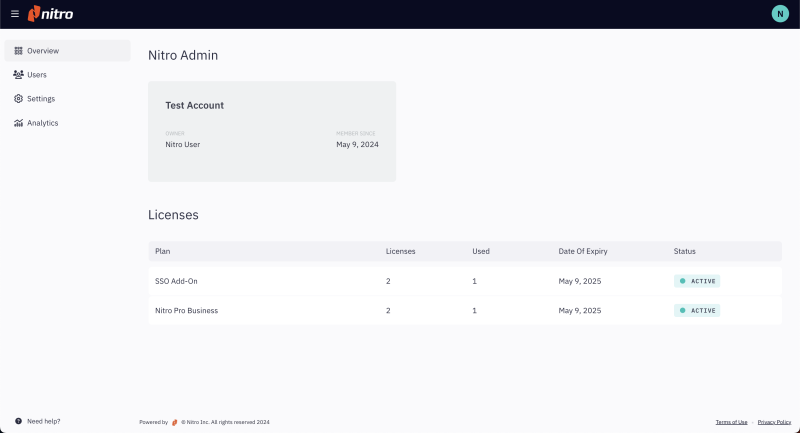The image size is (800, 433).
Task: Click the licenses count for SSO Add-On
Action: coord(388,281)
